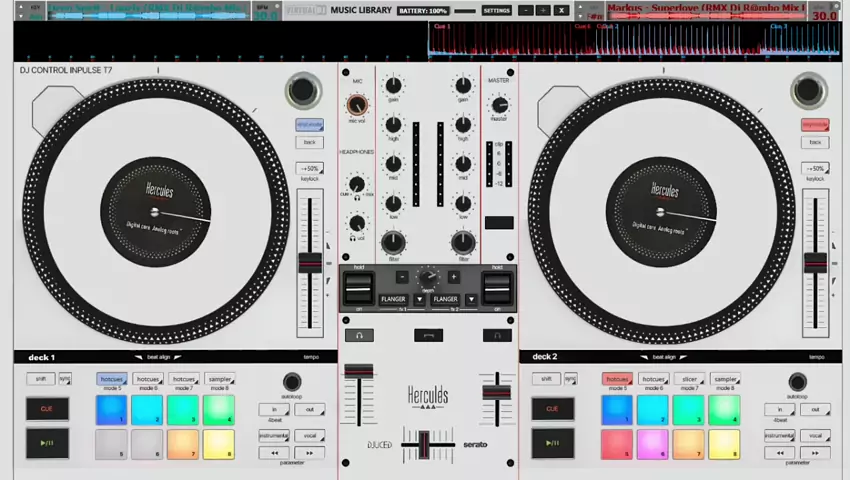Trigger hot cue pad 1 on deck 1

click(x=111, y=409)
